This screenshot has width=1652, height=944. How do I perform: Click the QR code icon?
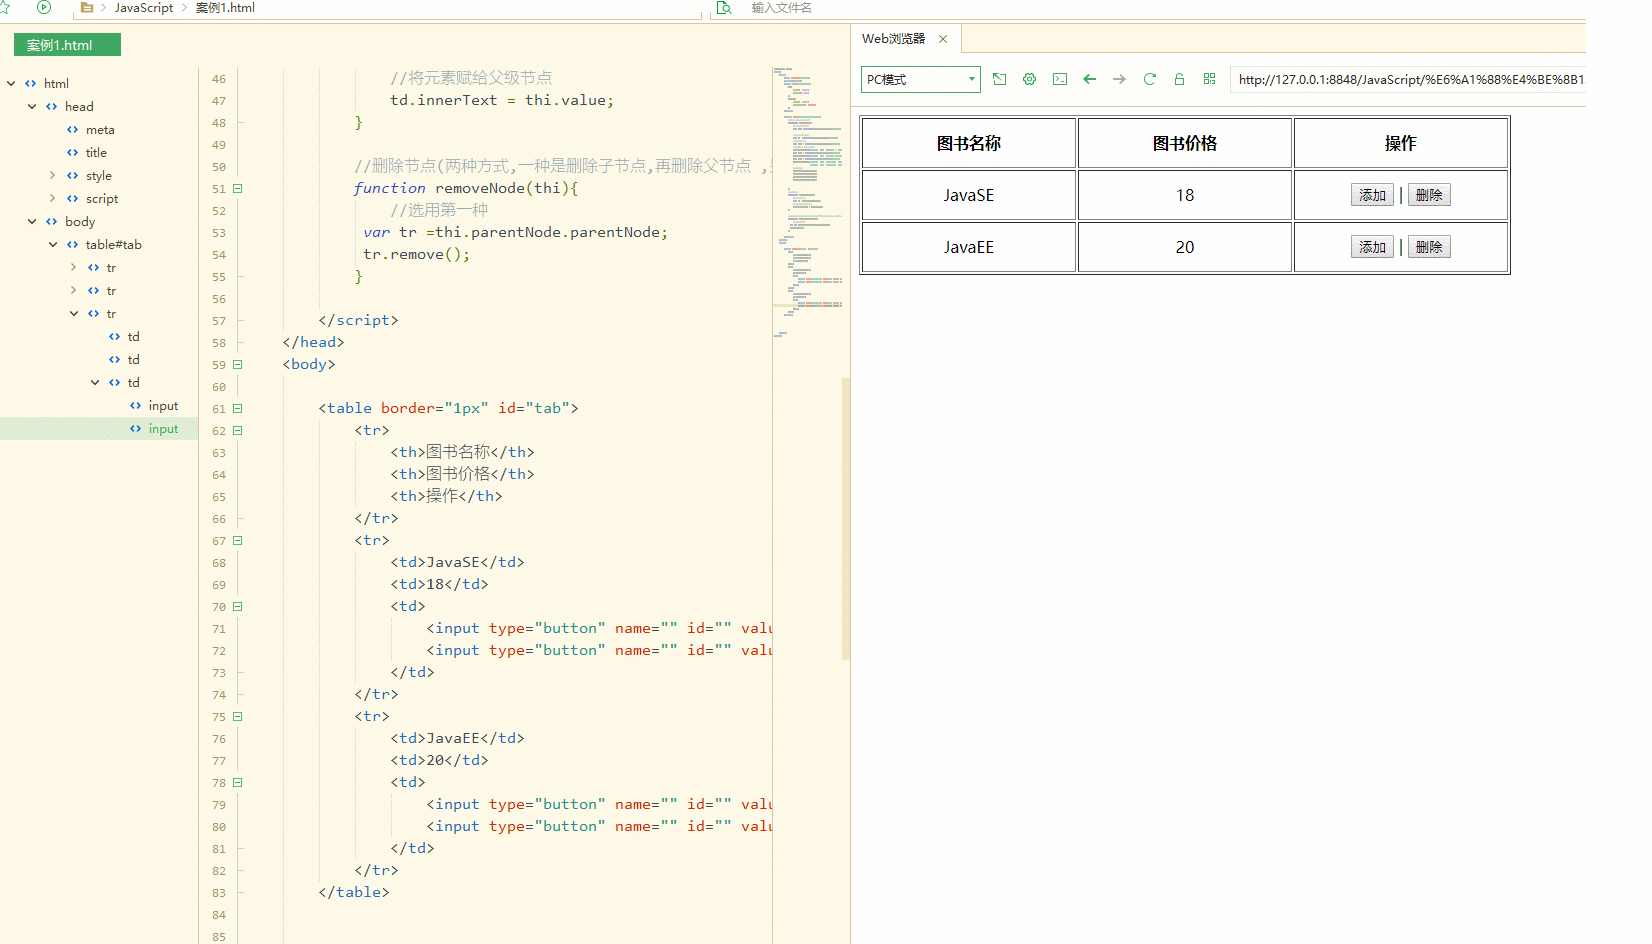tap(1209, 79)
